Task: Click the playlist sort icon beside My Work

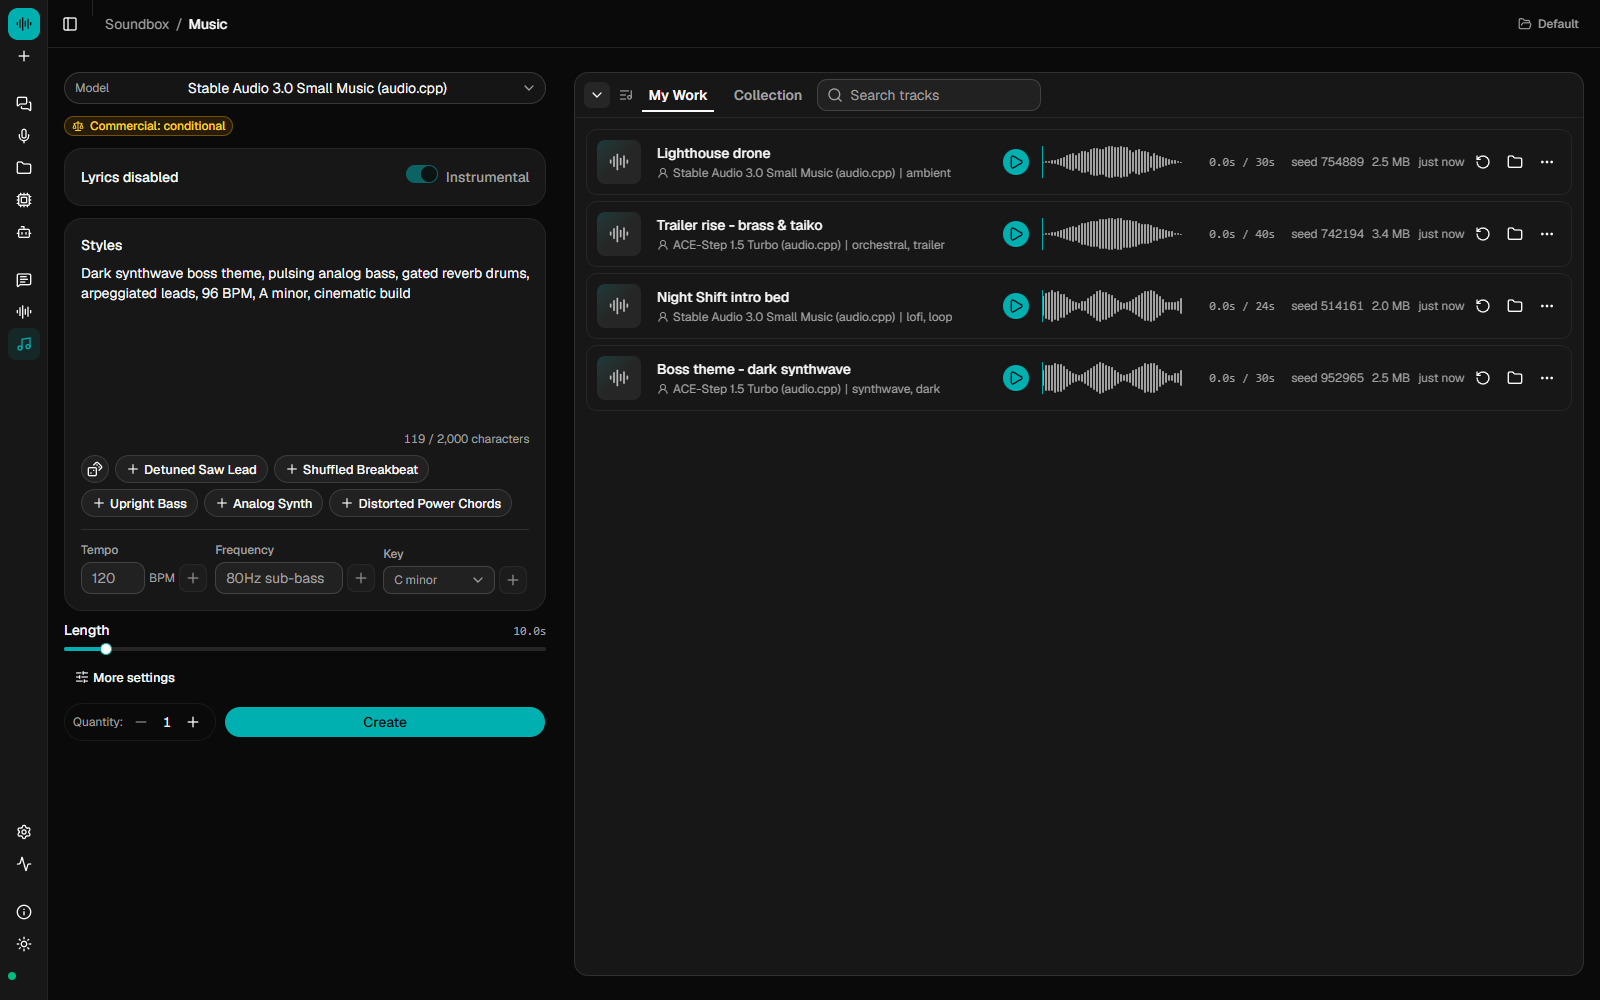Action: point(626,95)
